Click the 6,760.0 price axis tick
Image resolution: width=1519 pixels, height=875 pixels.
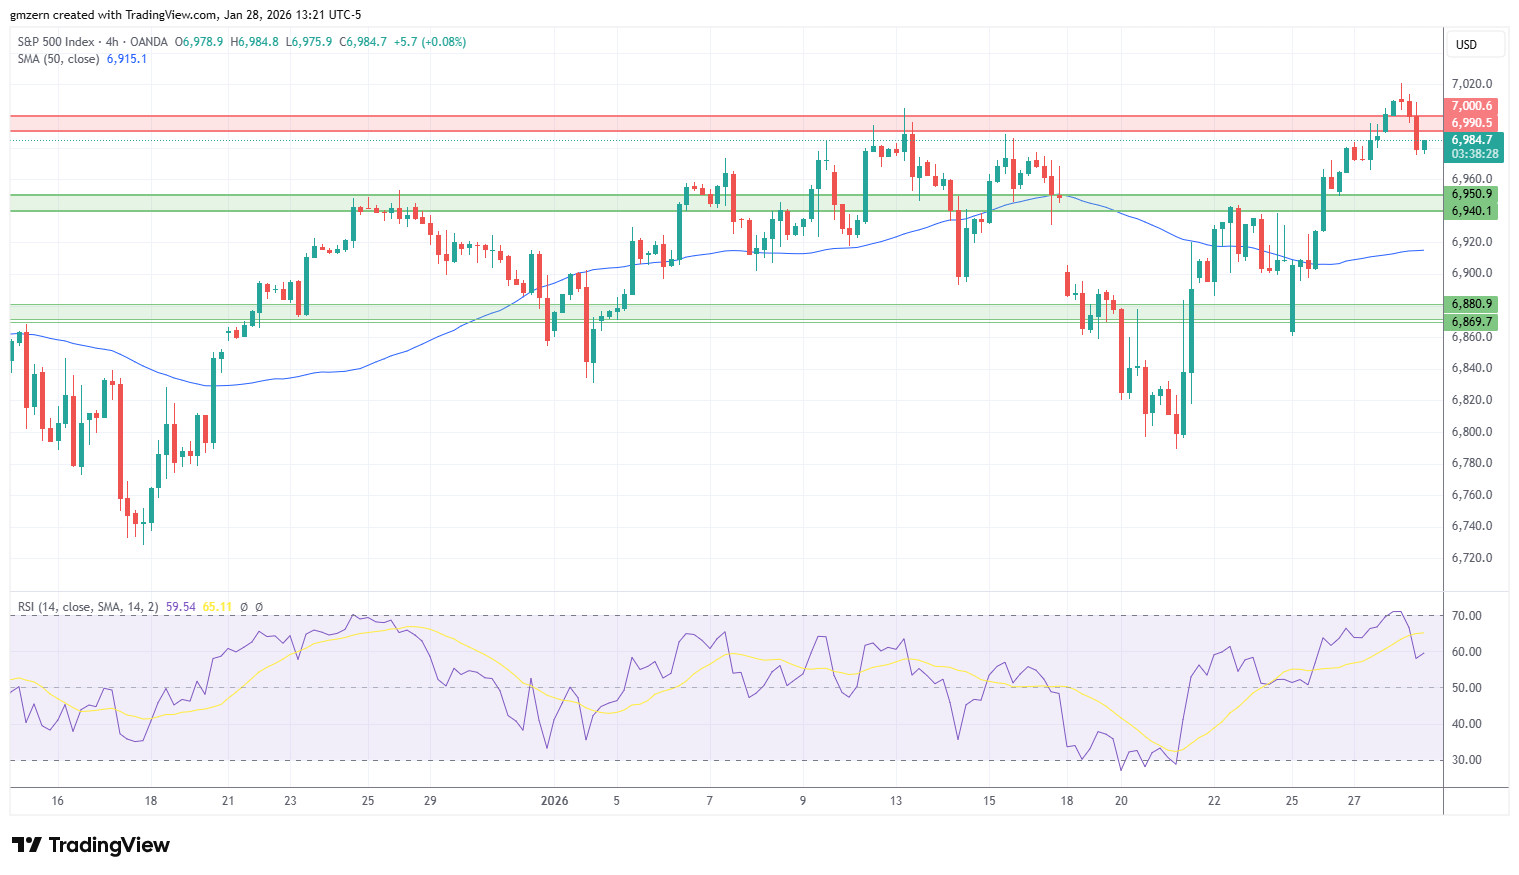pyautogui.click(x=1472, y=495)
